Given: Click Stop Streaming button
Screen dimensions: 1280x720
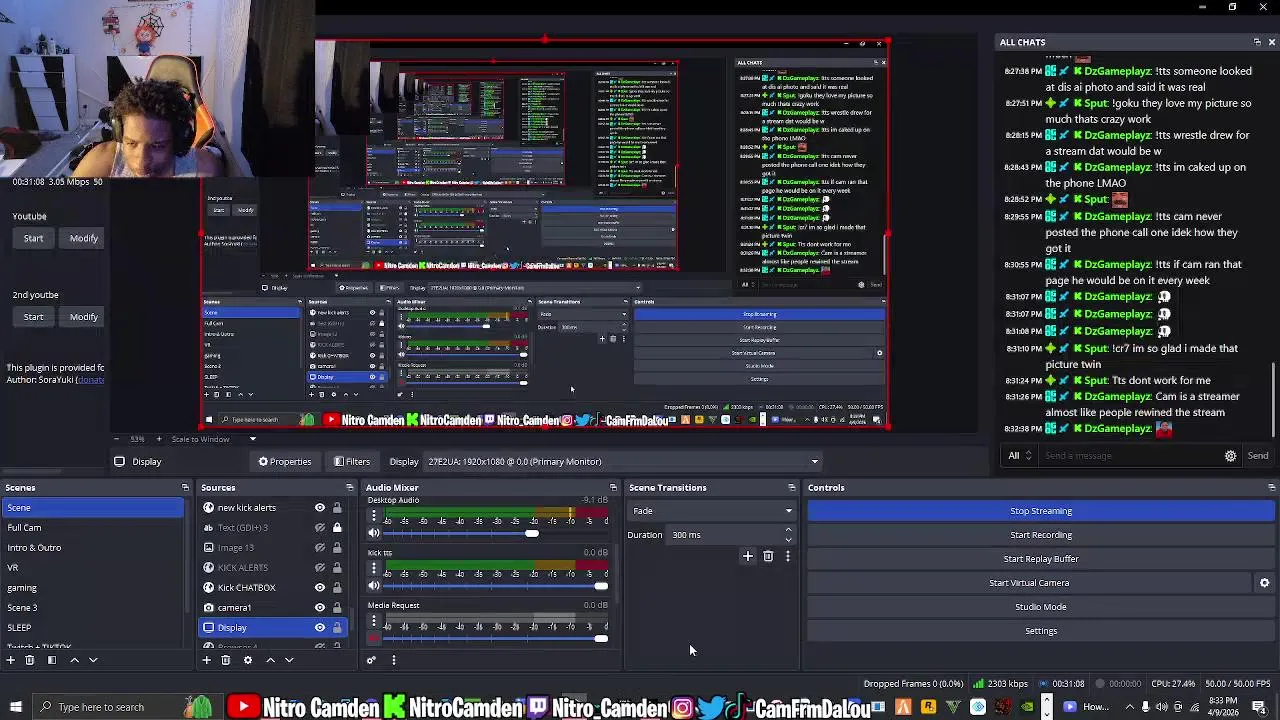Looking at the screenshot, I should [1041, 511].
